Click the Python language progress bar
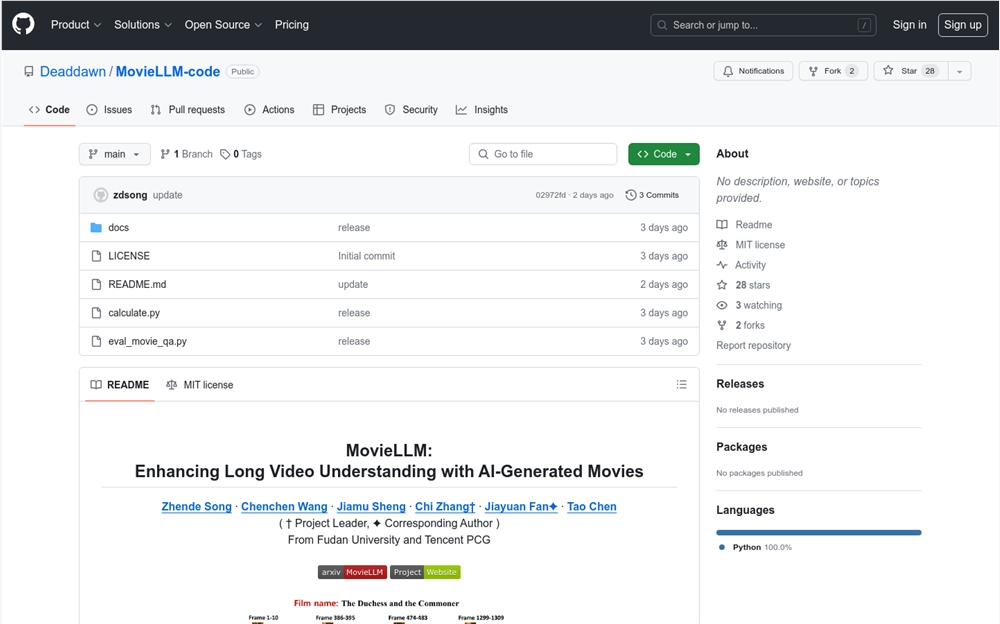This screenshot has height=624, width=1000. click(x=818, y=532)
